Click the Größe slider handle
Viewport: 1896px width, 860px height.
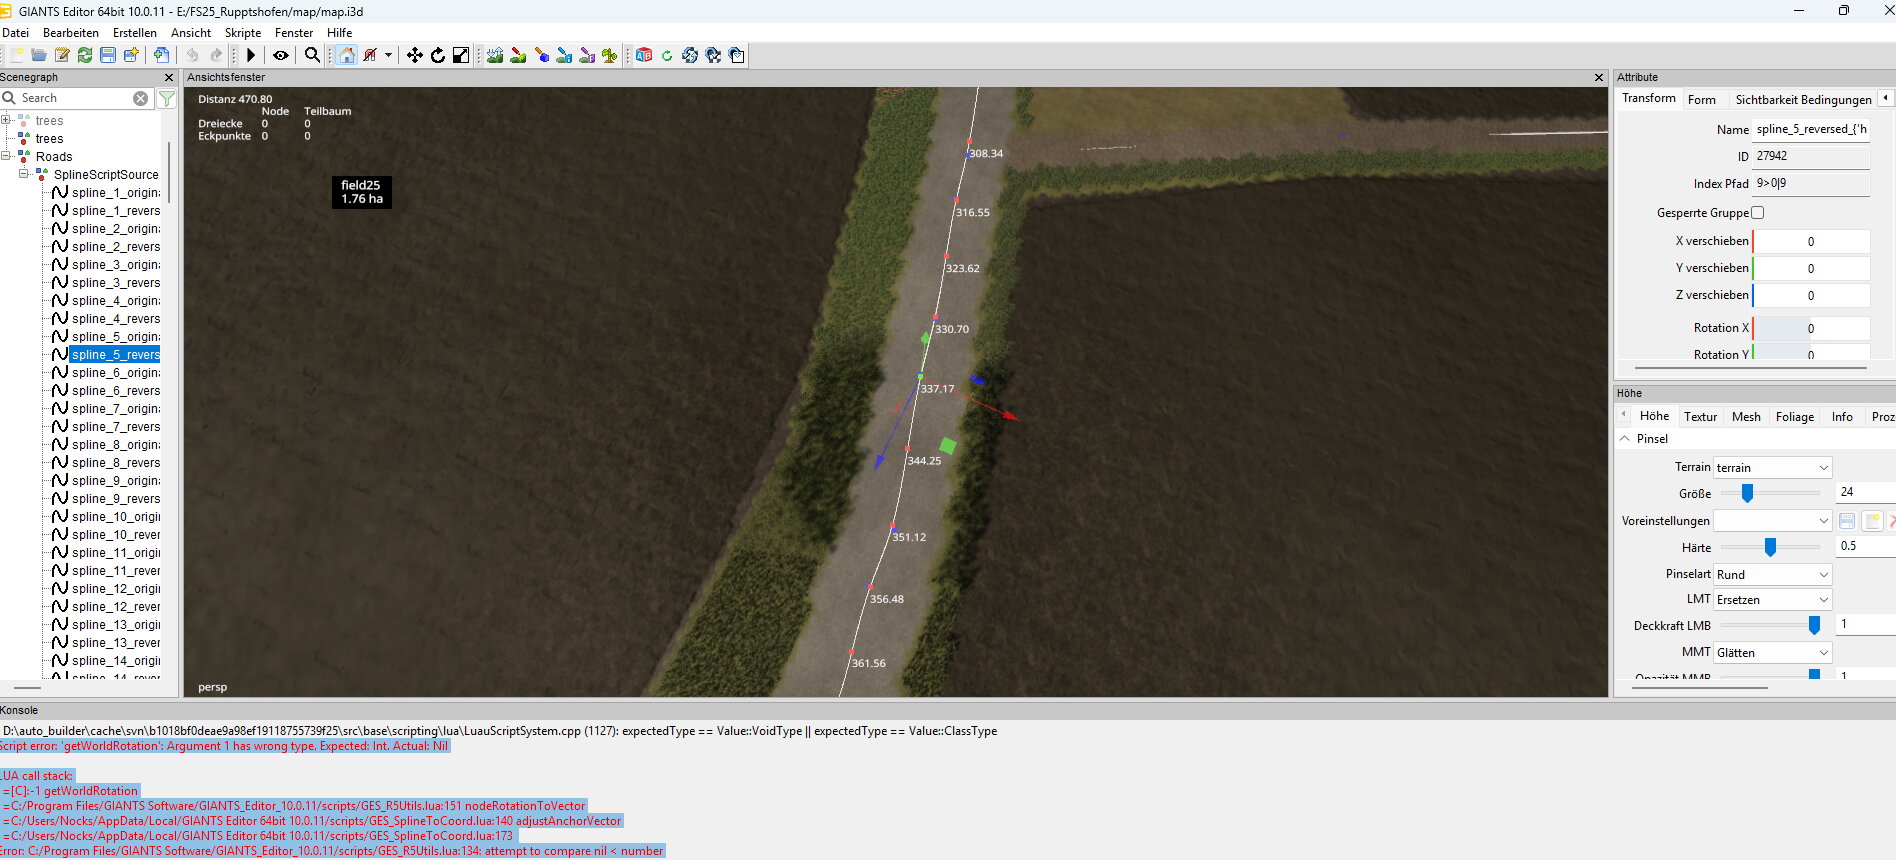(1747, 493)
